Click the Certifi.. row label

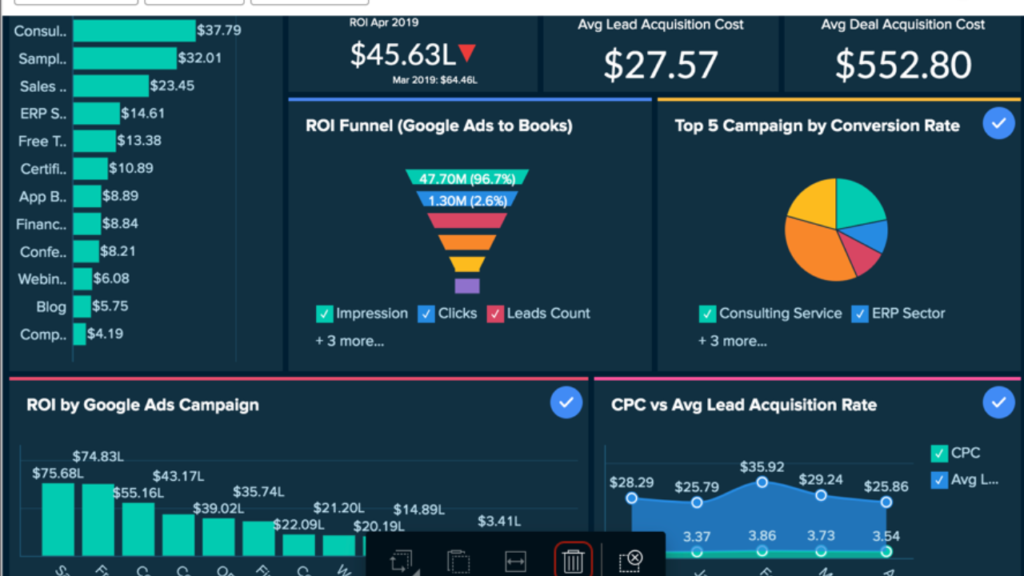coord(43,169)
